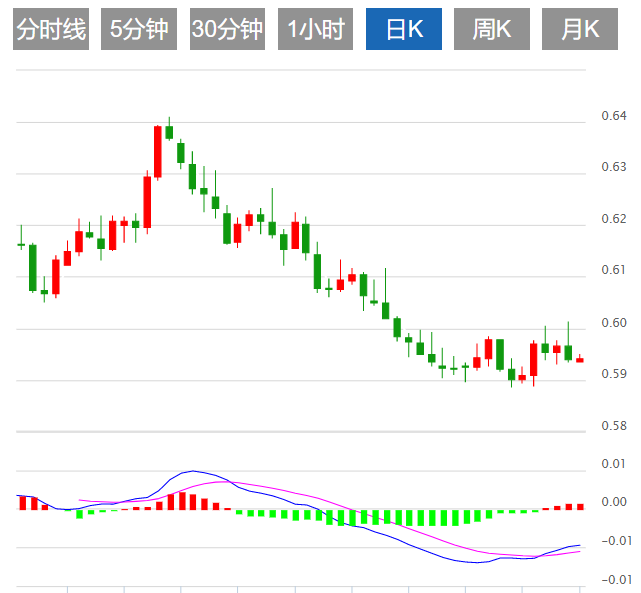This screenshot has width=641, height=593.
Task: Click the 0.01 MACD axis label
Action: (x=614, y=464)
